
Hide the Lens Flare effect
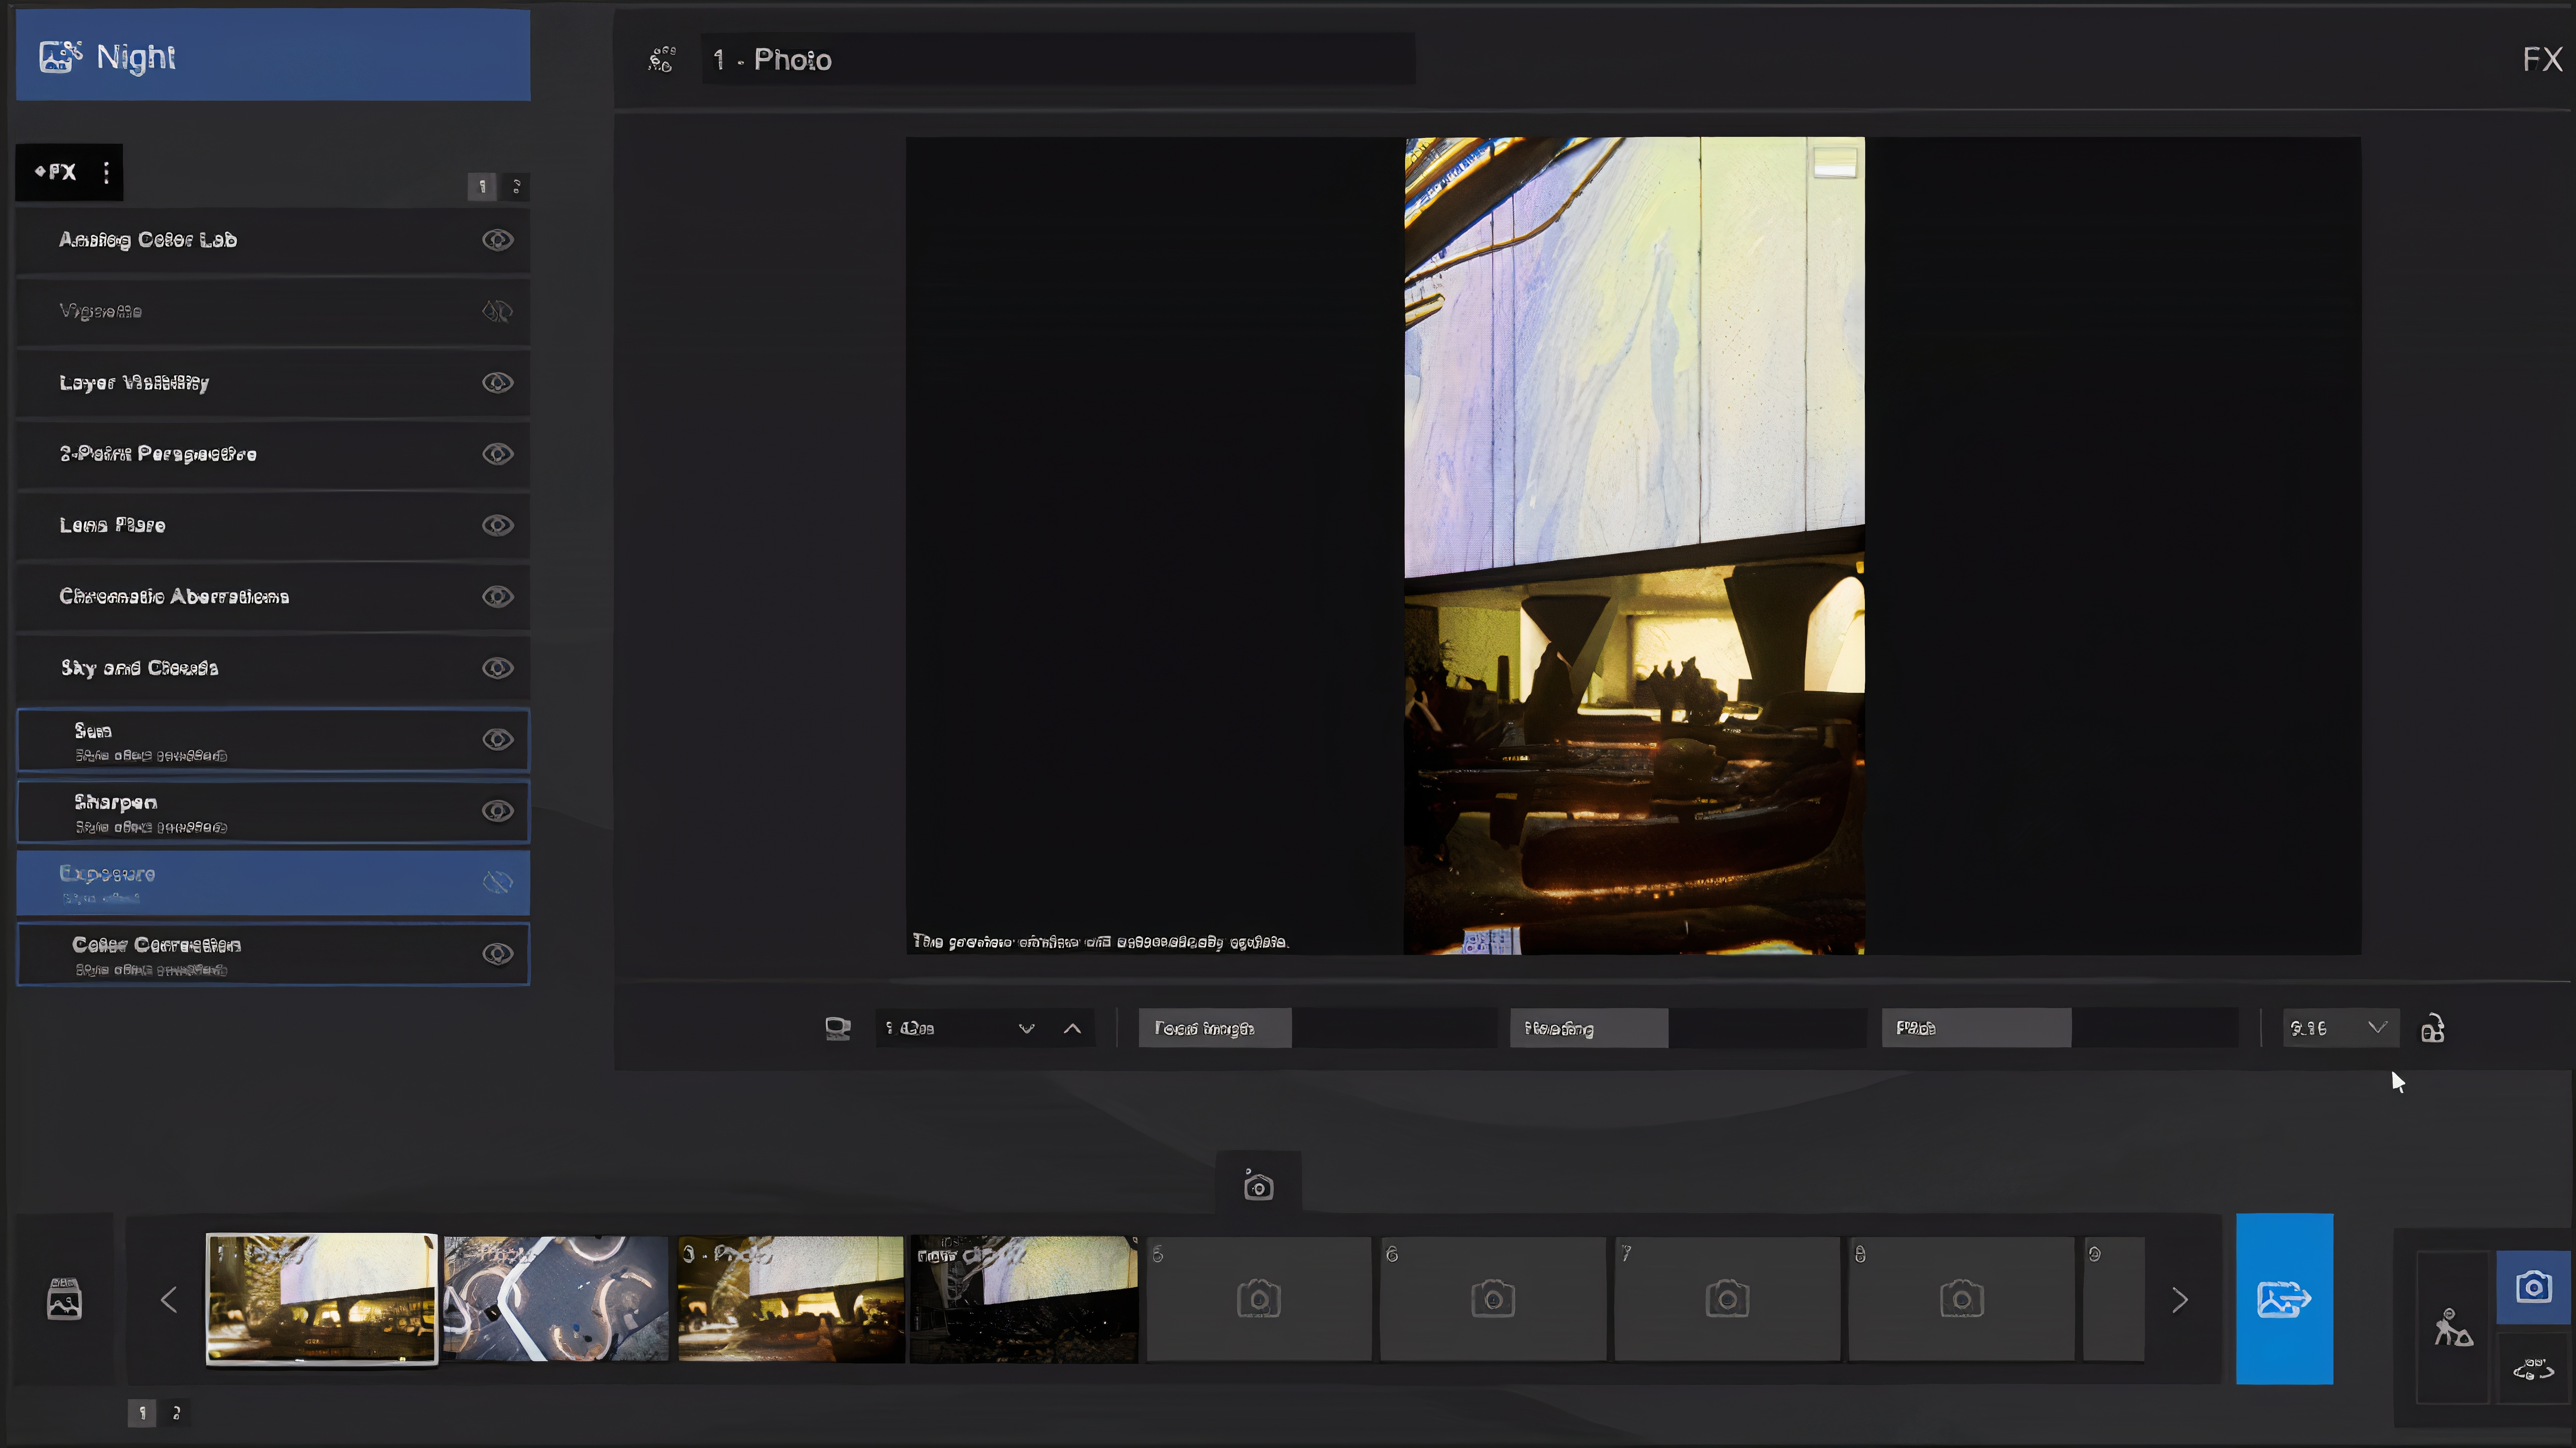(x=498, y=525)
